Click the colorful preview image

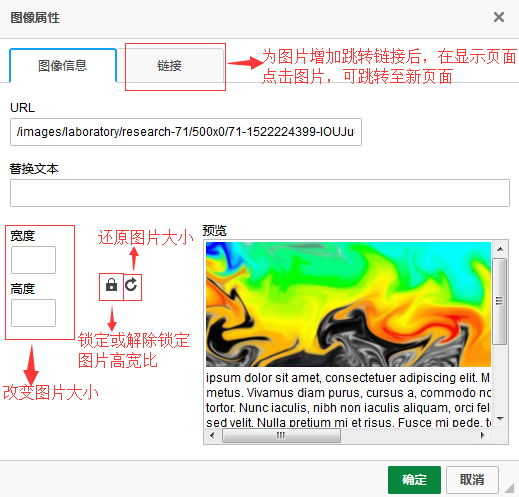click(x=348, y=304)
